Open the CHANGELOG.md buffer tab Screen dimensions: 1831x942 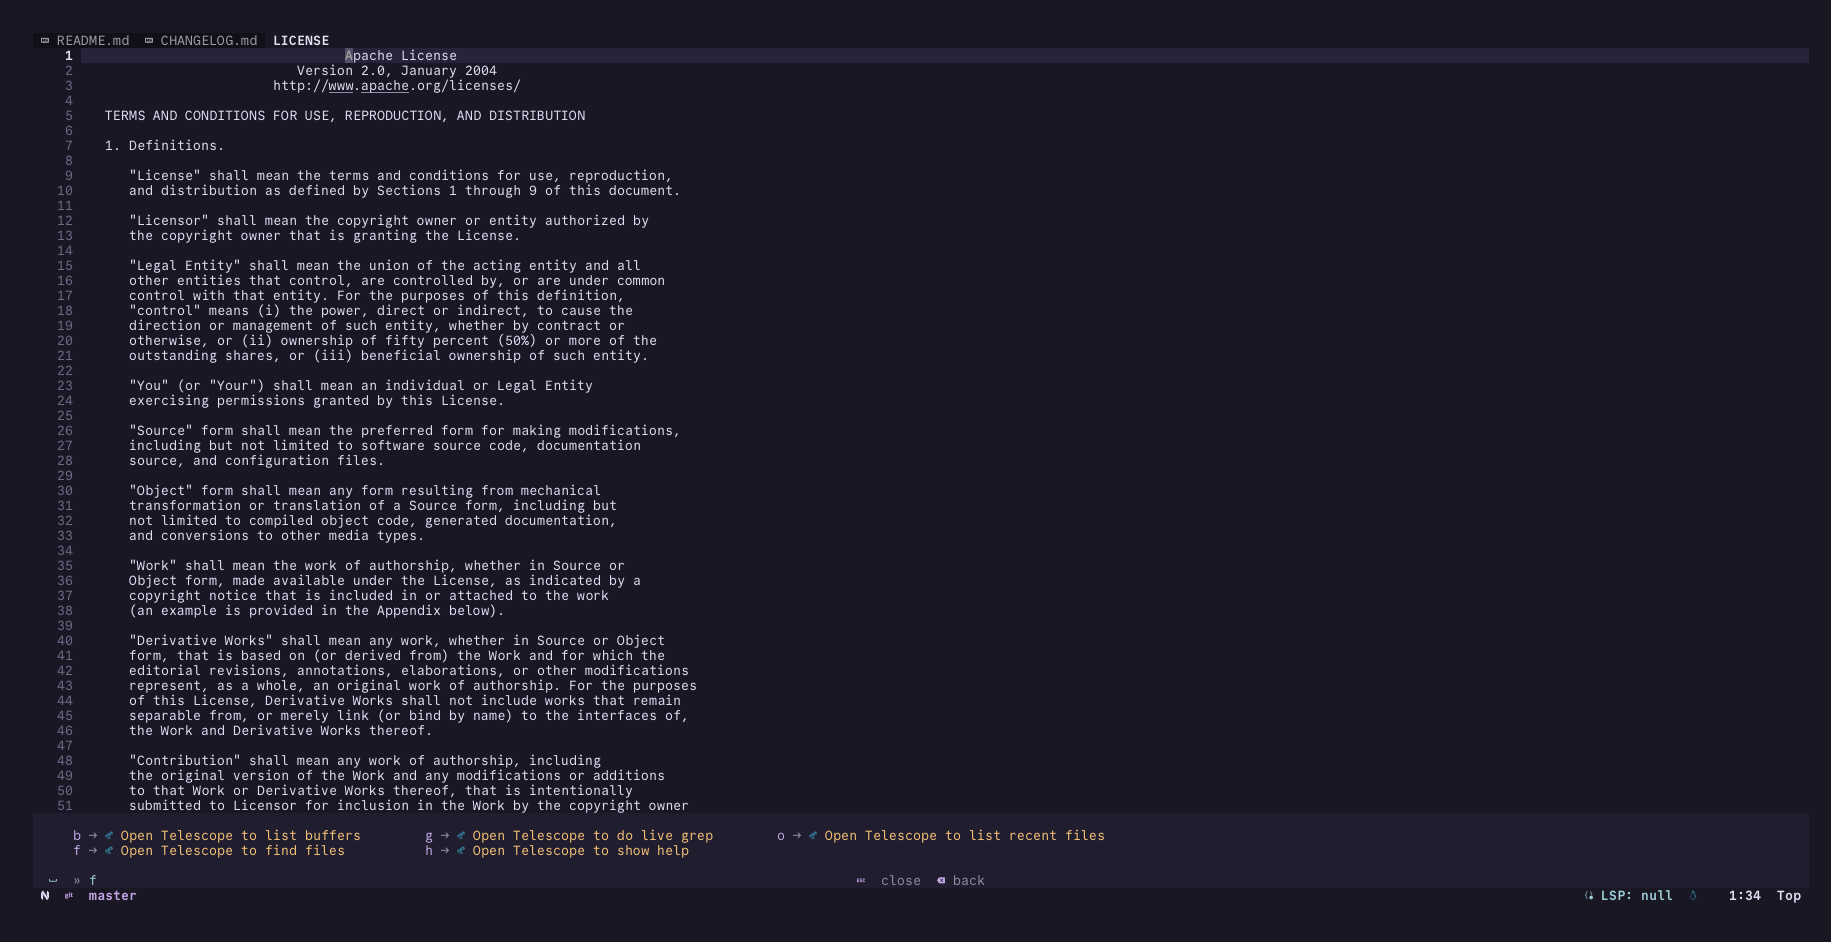click(x=209, y=41)
